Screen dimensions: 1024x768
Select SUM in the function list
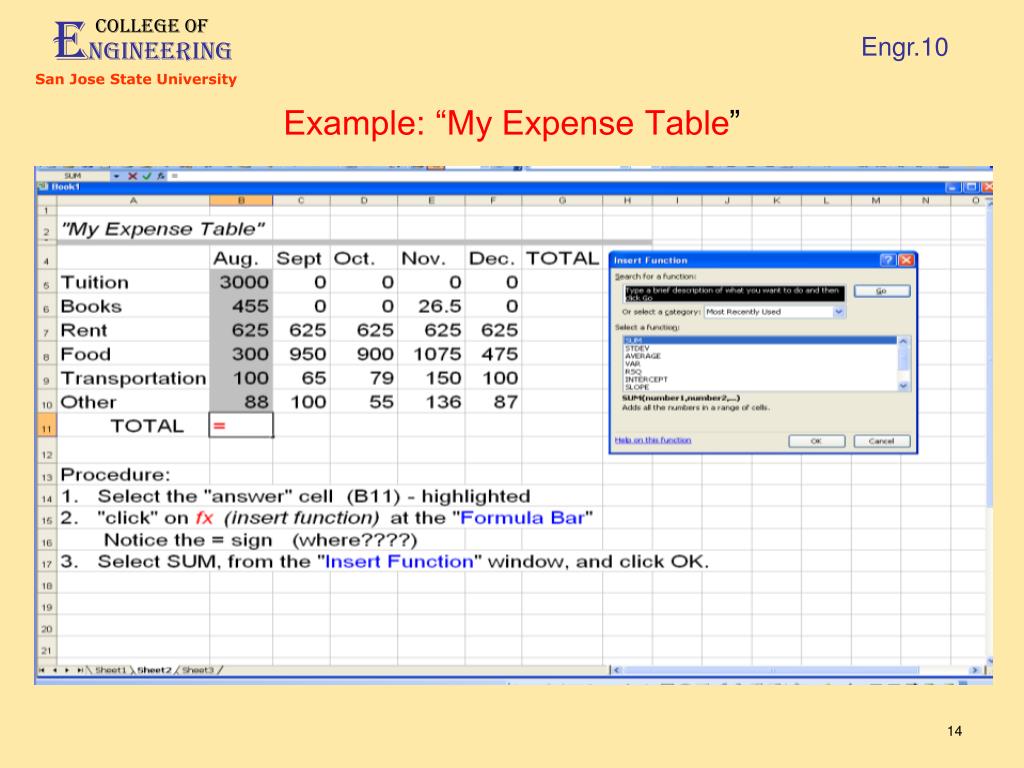(760, 340)
